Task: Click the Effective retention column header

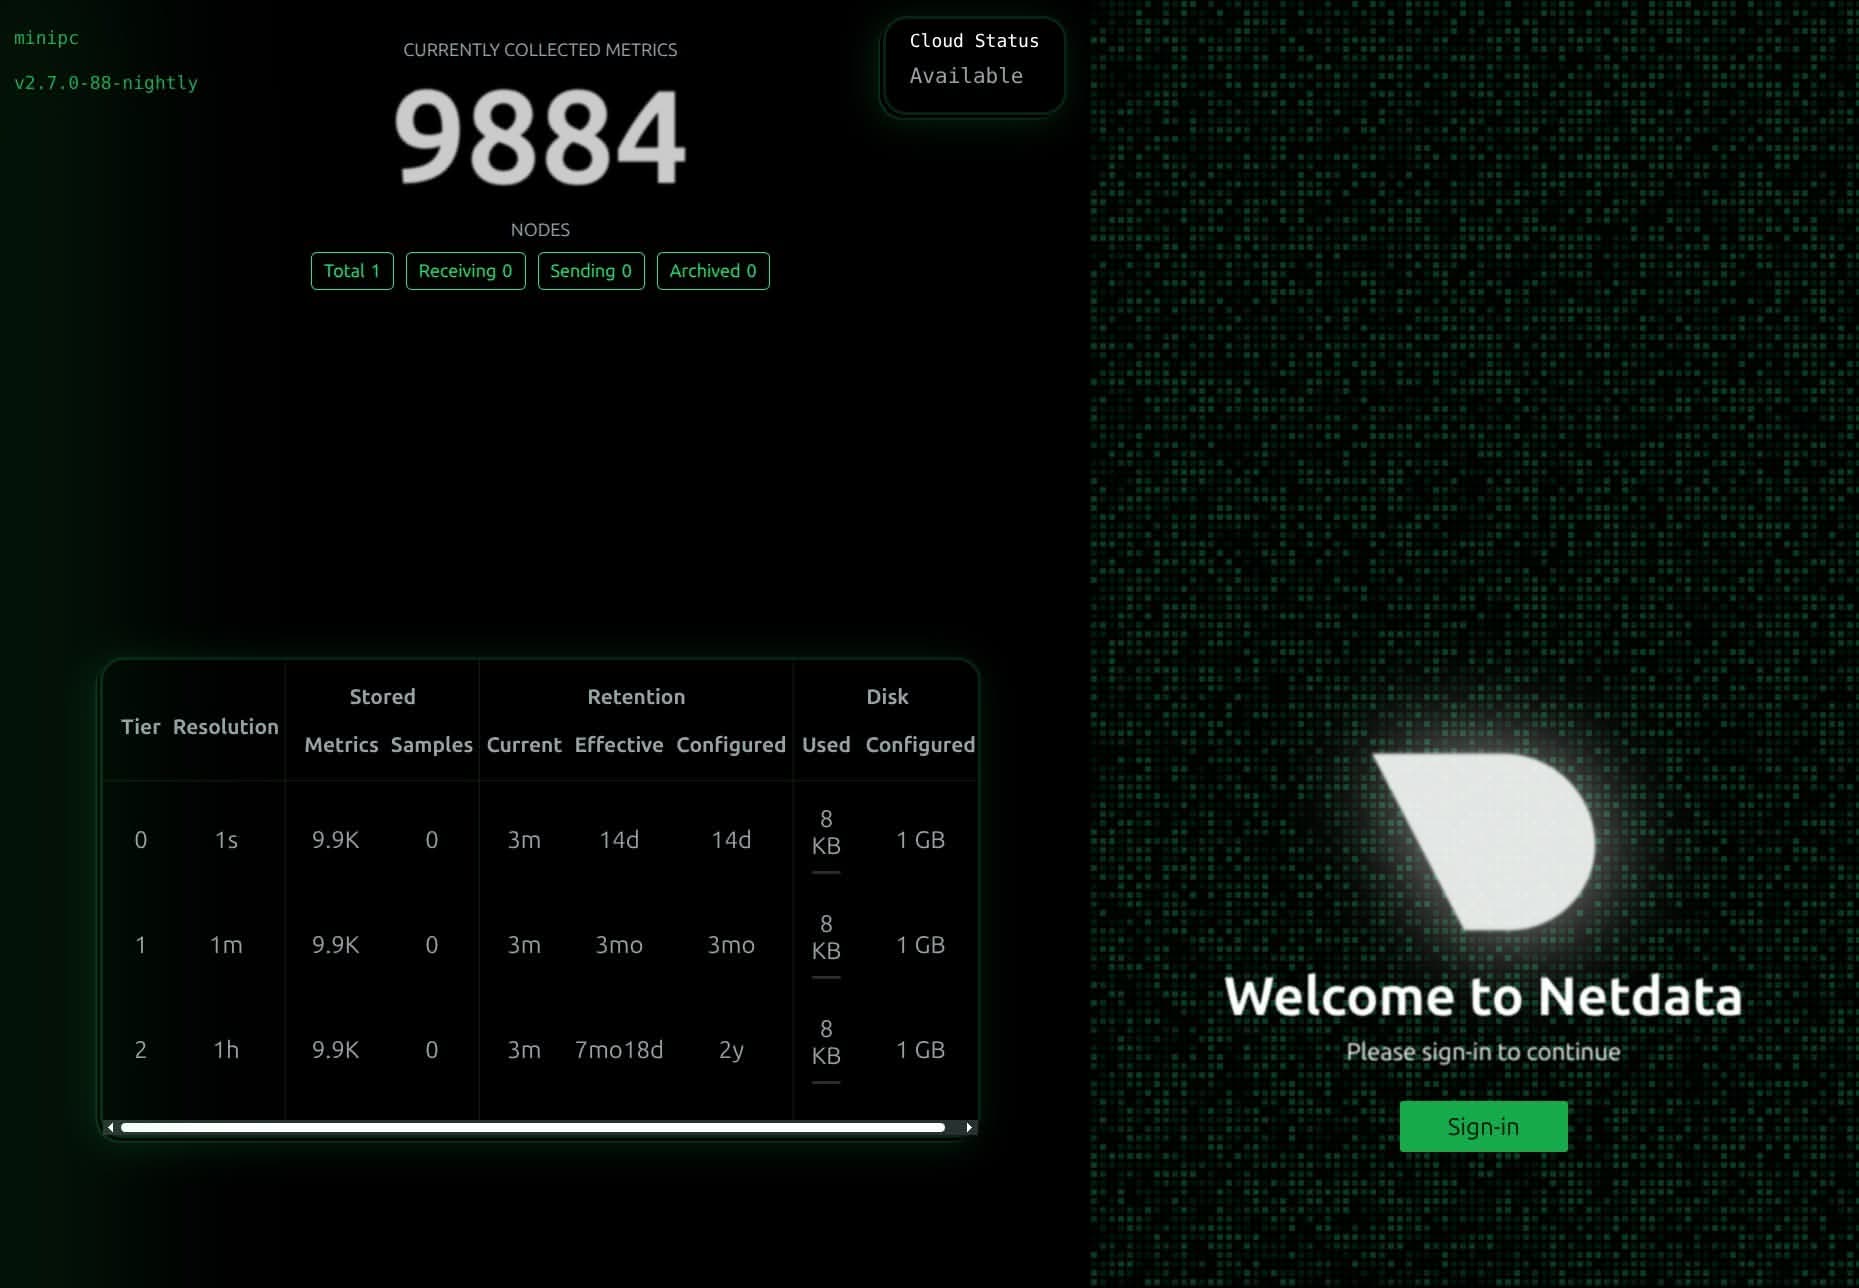Action: (x=618, y=745)
